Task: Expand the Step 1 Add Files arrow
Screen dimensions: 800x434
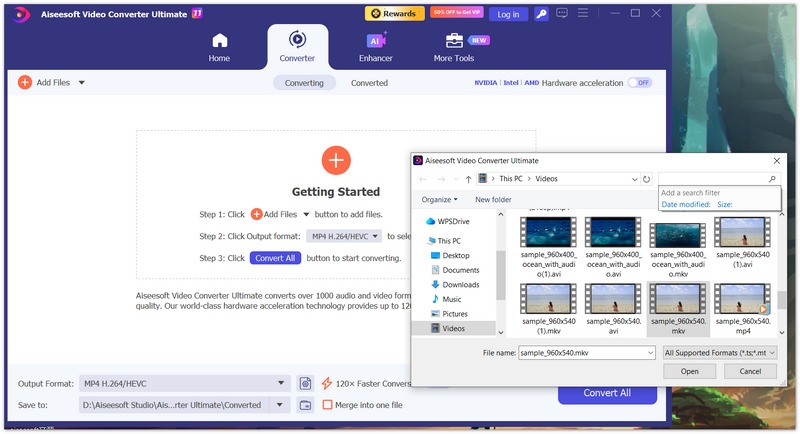Action: [306, 215]
